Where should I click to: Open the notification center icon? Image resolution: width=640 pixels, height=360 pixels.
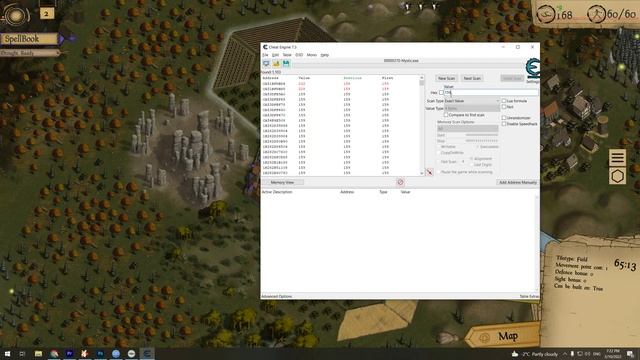[631, 354]
